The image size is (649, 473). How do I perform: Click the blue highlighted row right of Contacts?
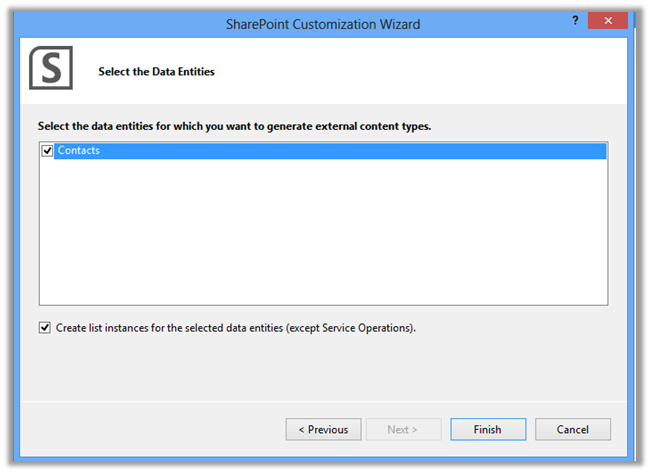pyautogui.click(x=350, y=151)
